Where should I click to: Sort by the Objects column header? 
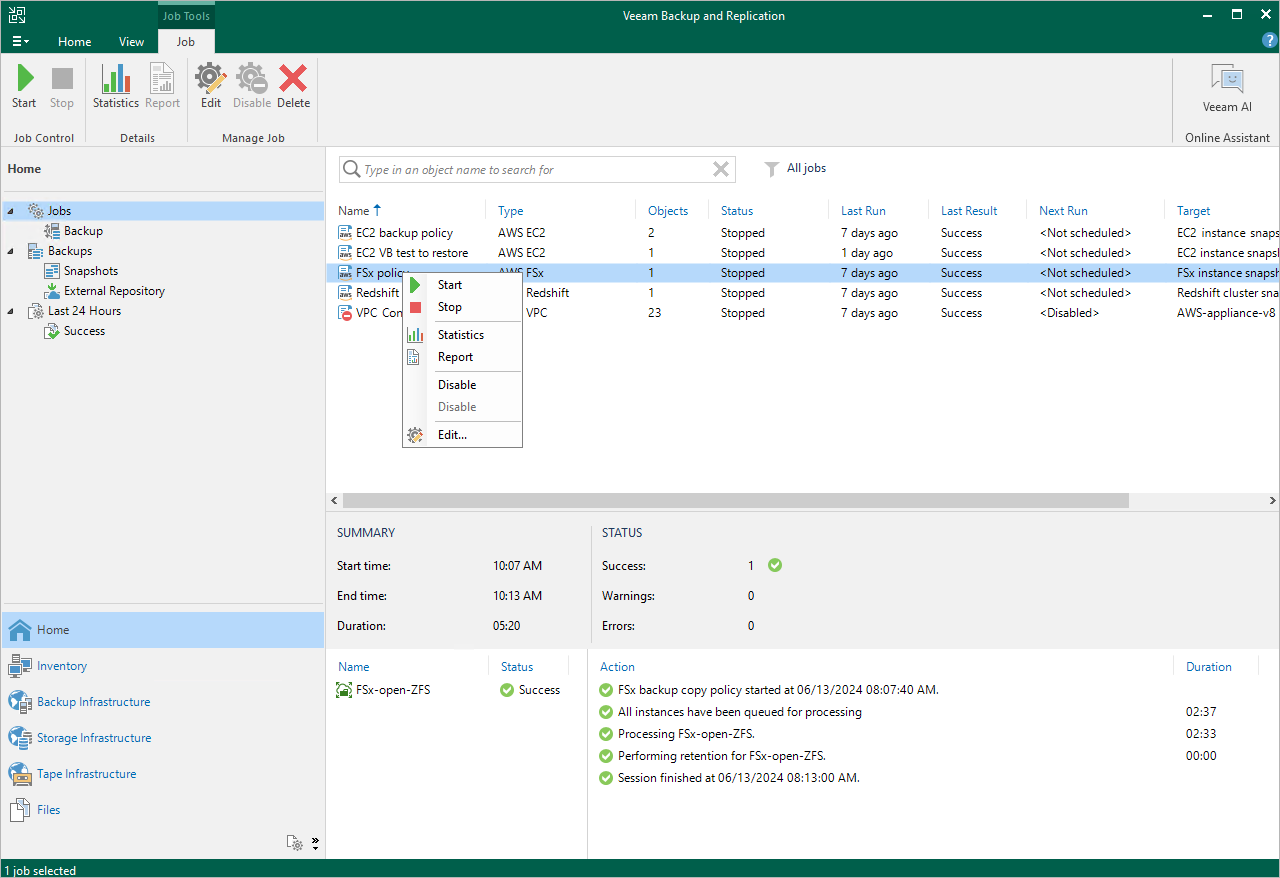coord(668,211)
